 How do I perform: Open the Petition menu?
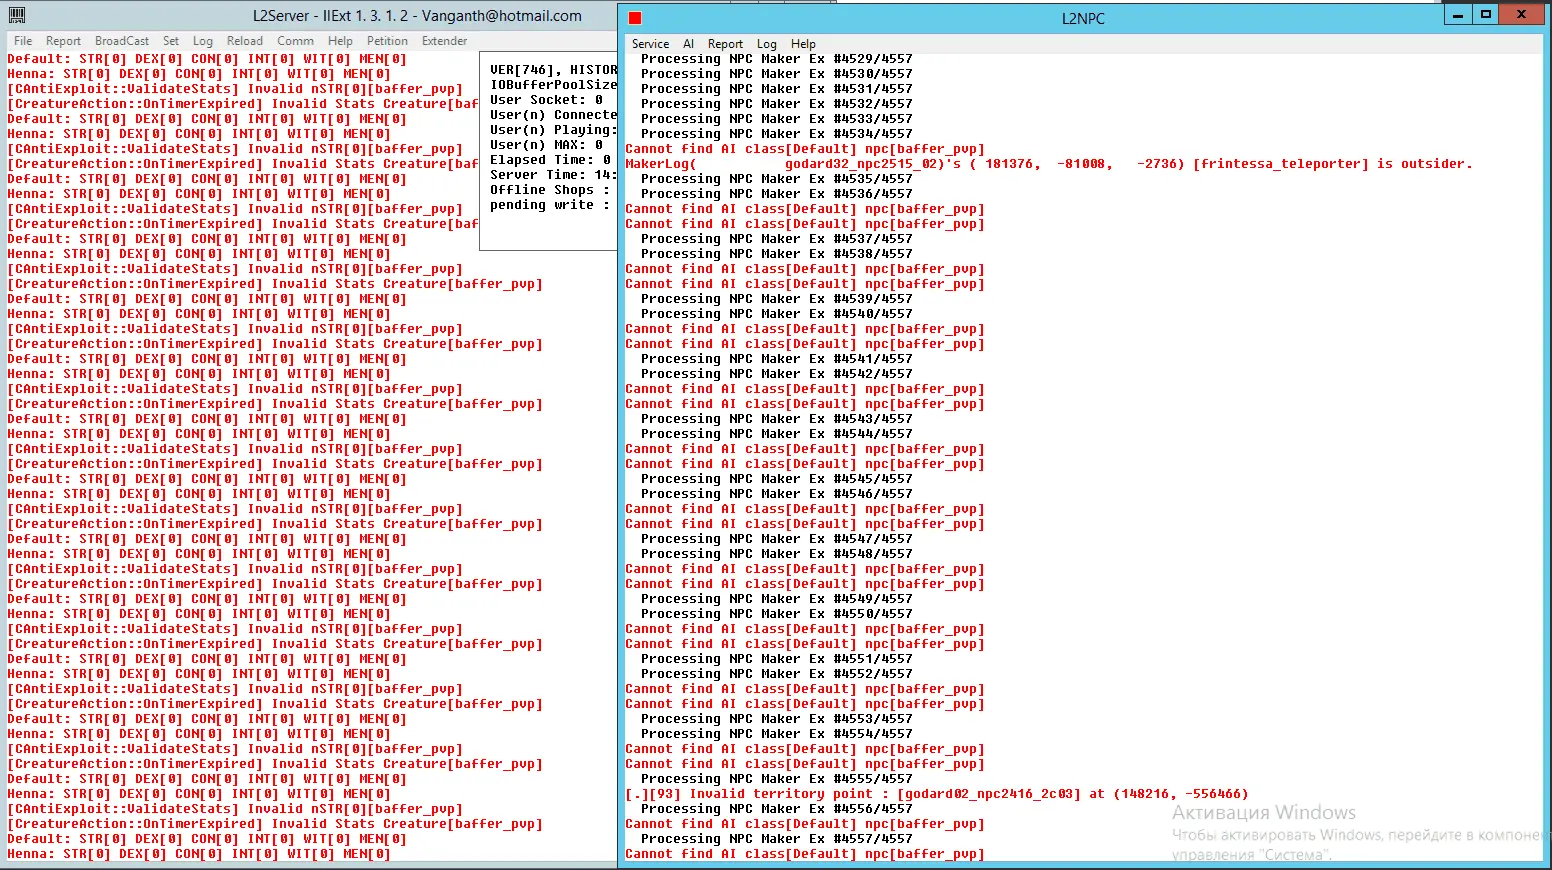click(387, 41)
